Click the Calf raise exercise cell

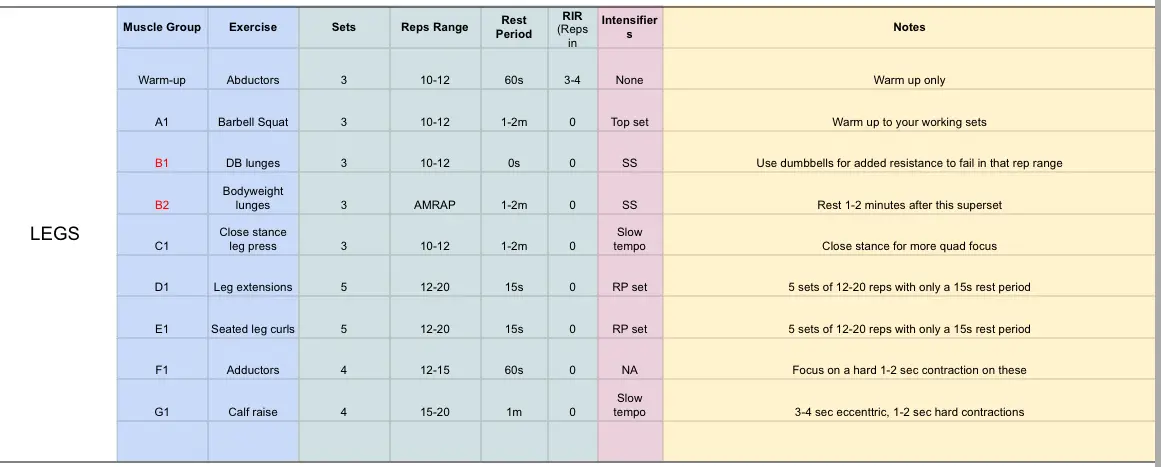[253, 412]
